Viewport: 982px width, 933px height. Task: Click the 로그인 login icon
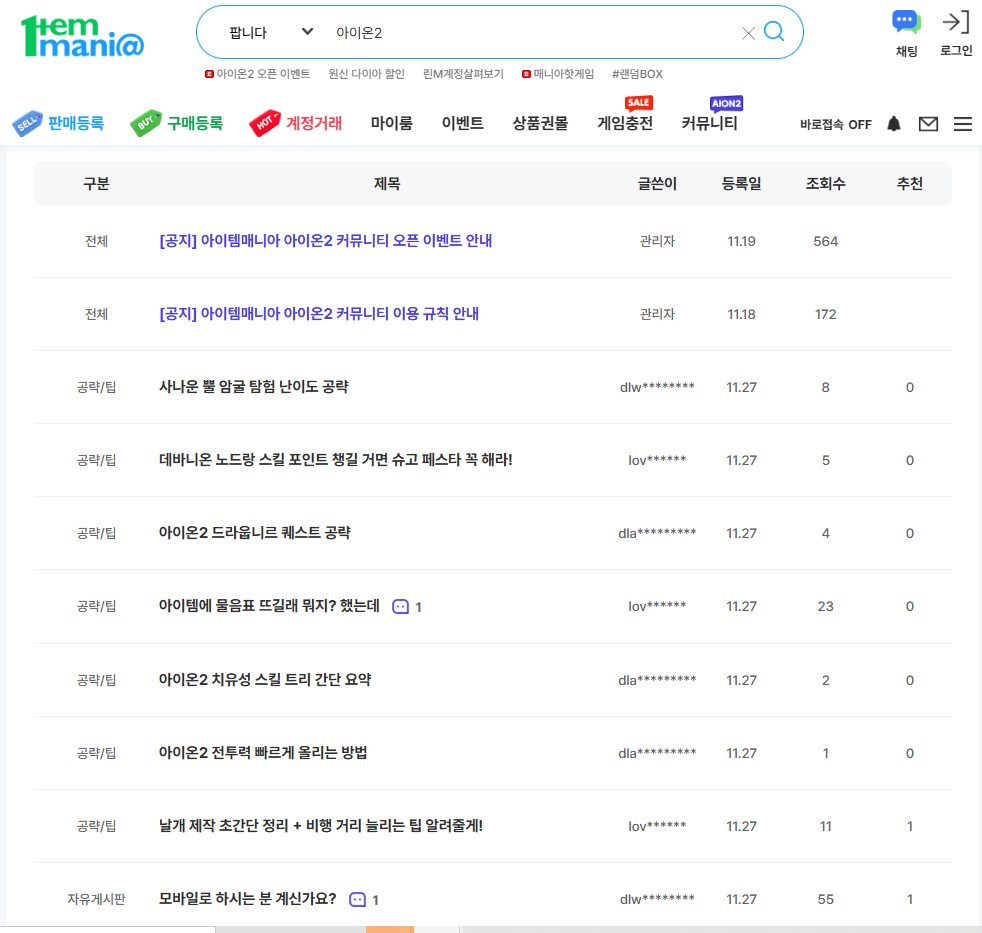pyautogui.click(x=956, y=34)
